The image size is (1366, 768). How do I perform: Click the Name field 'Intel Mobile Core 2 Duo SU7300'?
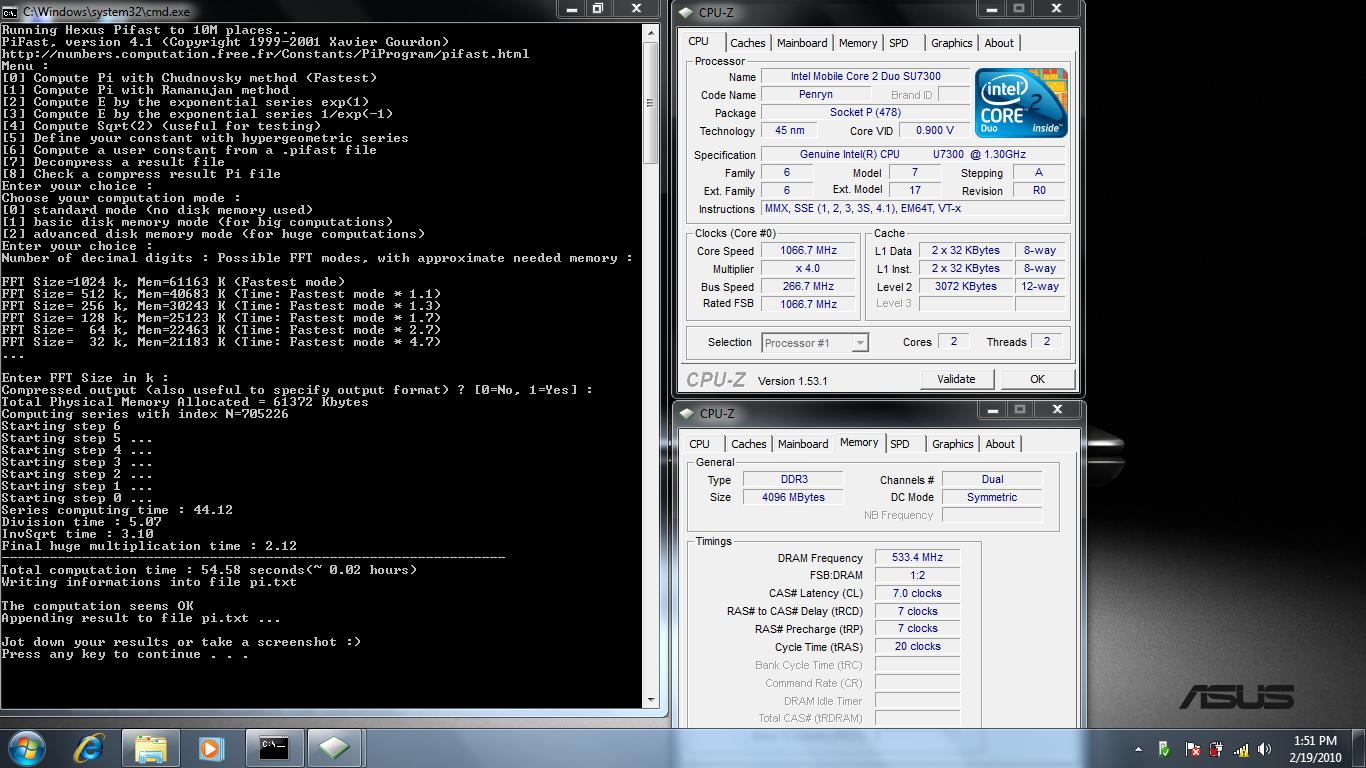point(865,76)
